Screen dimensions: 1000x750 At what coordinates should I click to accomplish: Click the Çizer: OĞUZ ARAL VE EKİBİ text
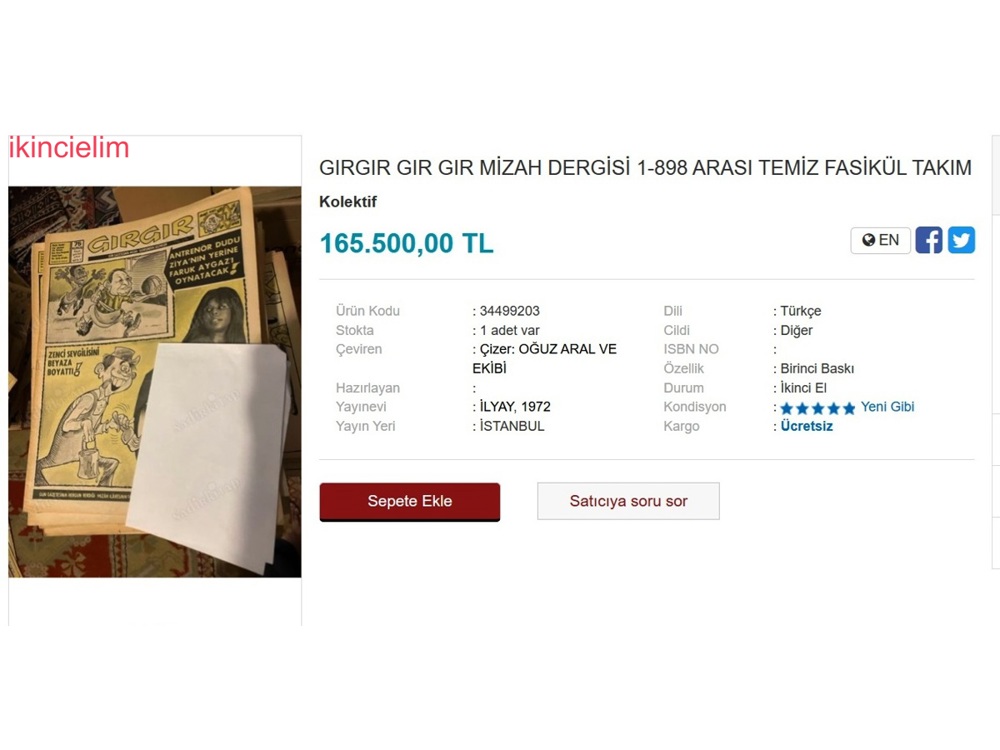point(545,358)
